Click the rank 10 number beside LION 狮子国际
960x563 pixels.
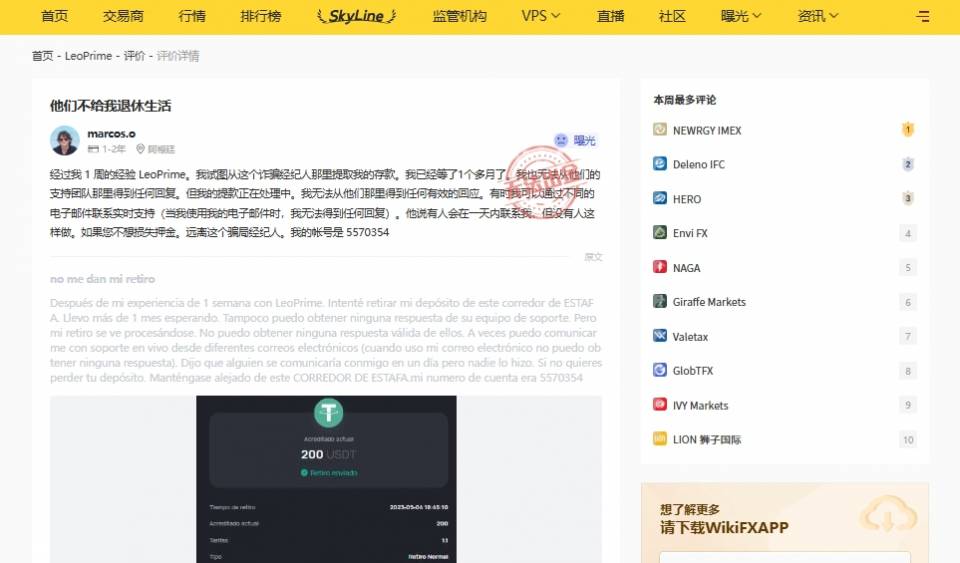[x=908, y=439]
